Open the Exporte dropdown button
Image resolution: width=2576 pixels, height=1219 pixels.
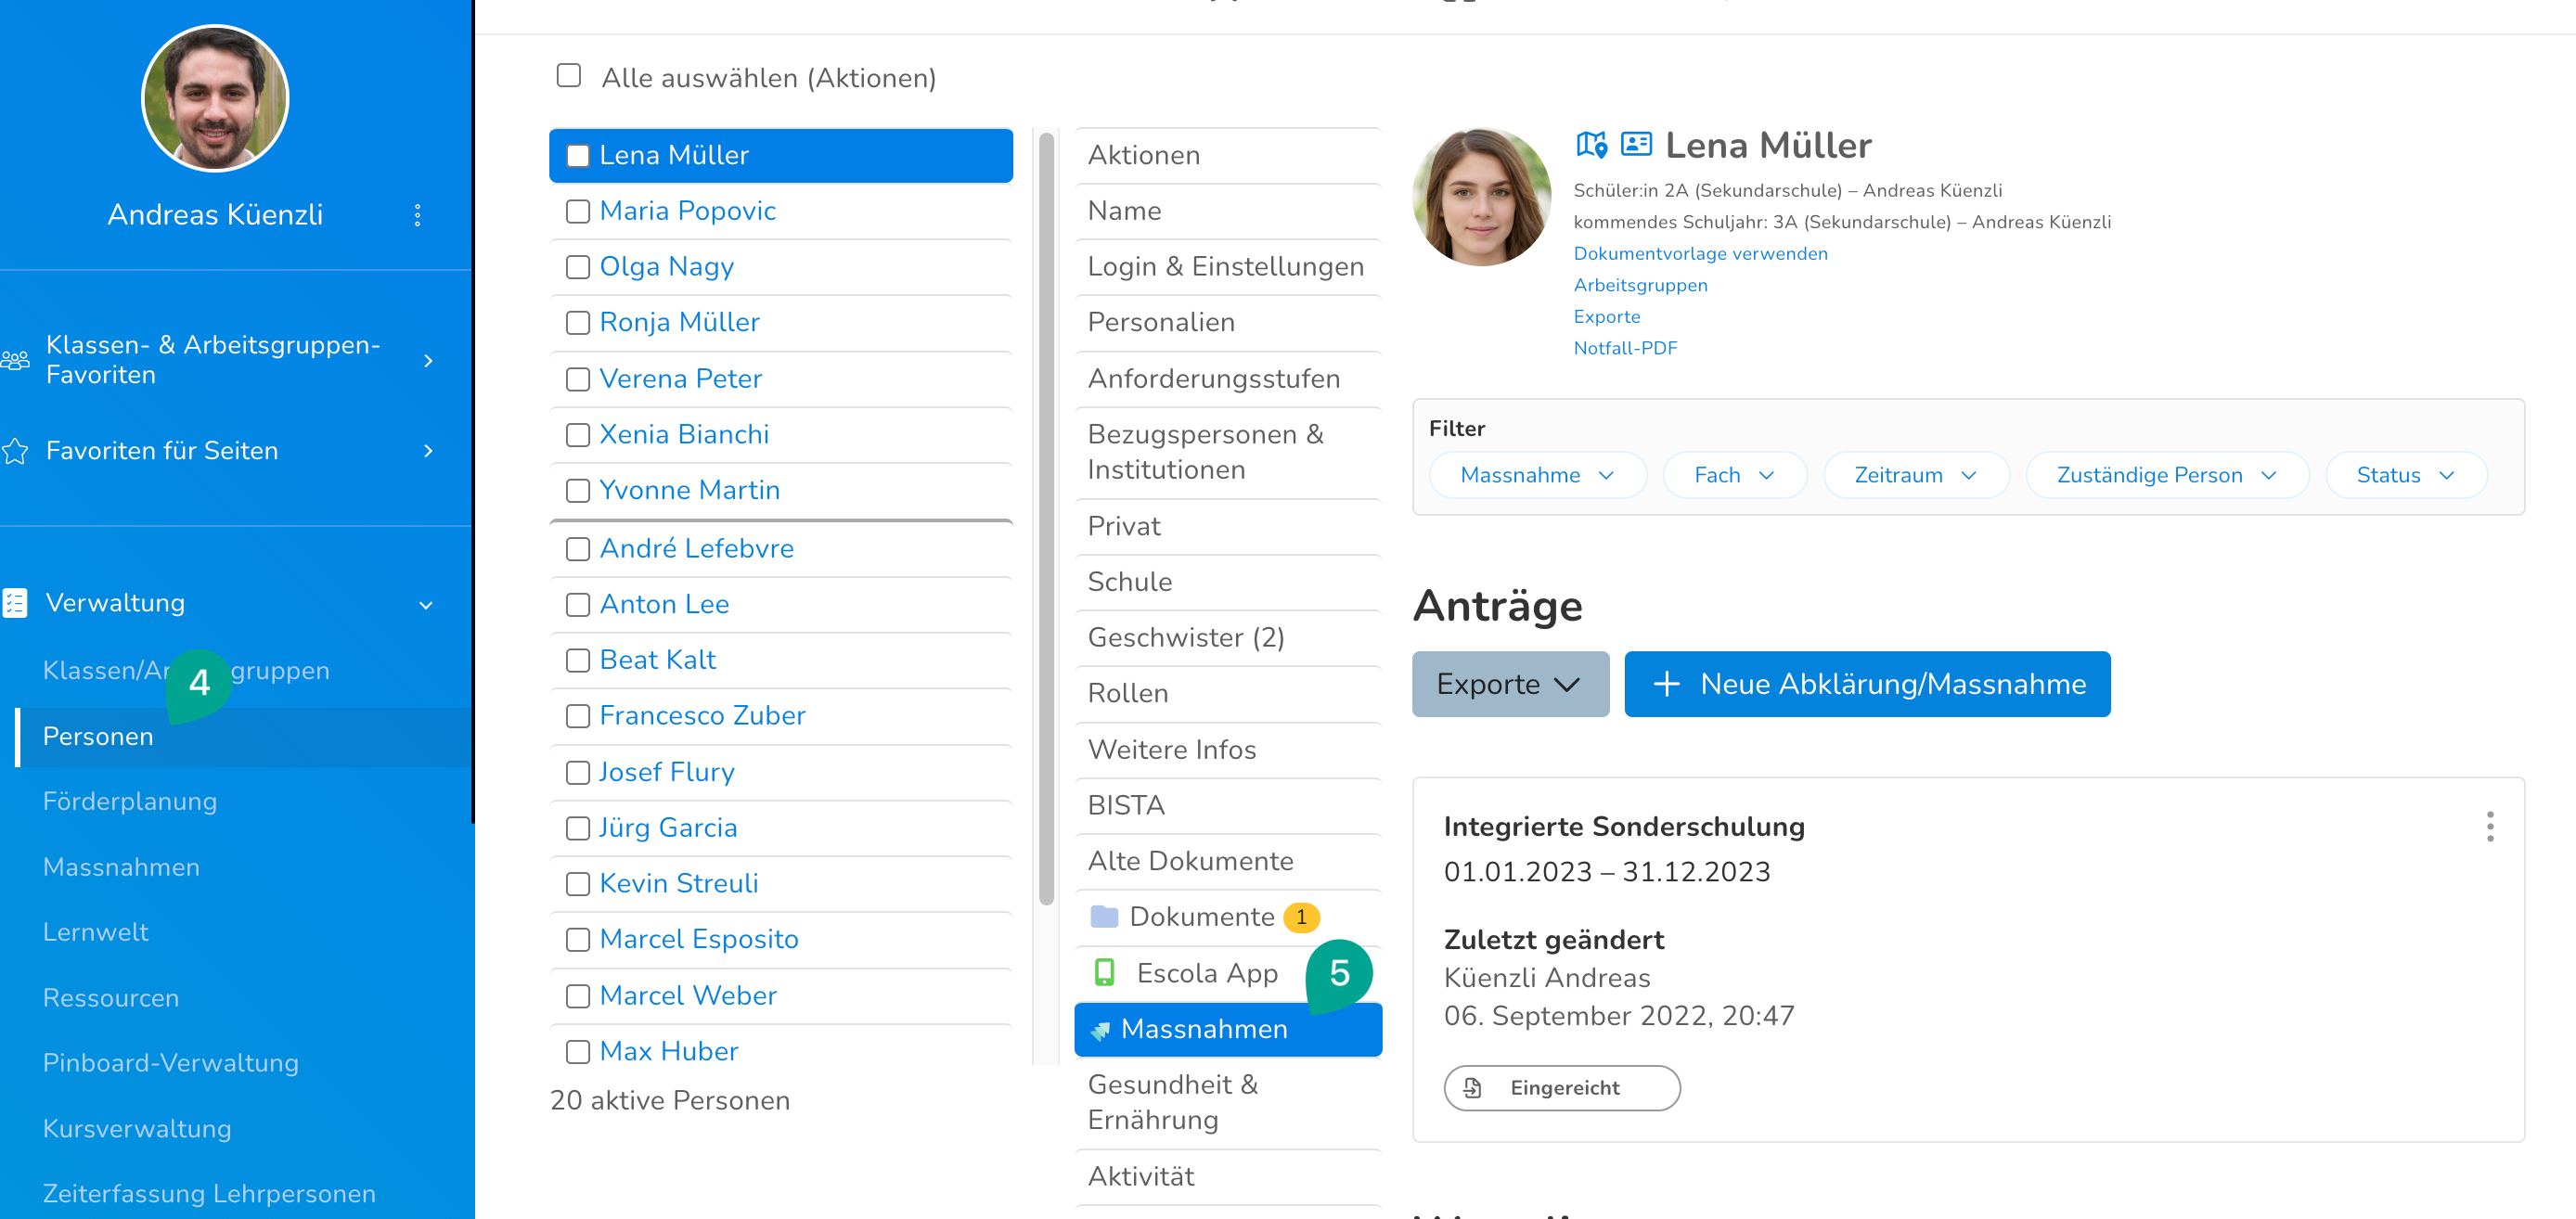tap(1509, 684)
